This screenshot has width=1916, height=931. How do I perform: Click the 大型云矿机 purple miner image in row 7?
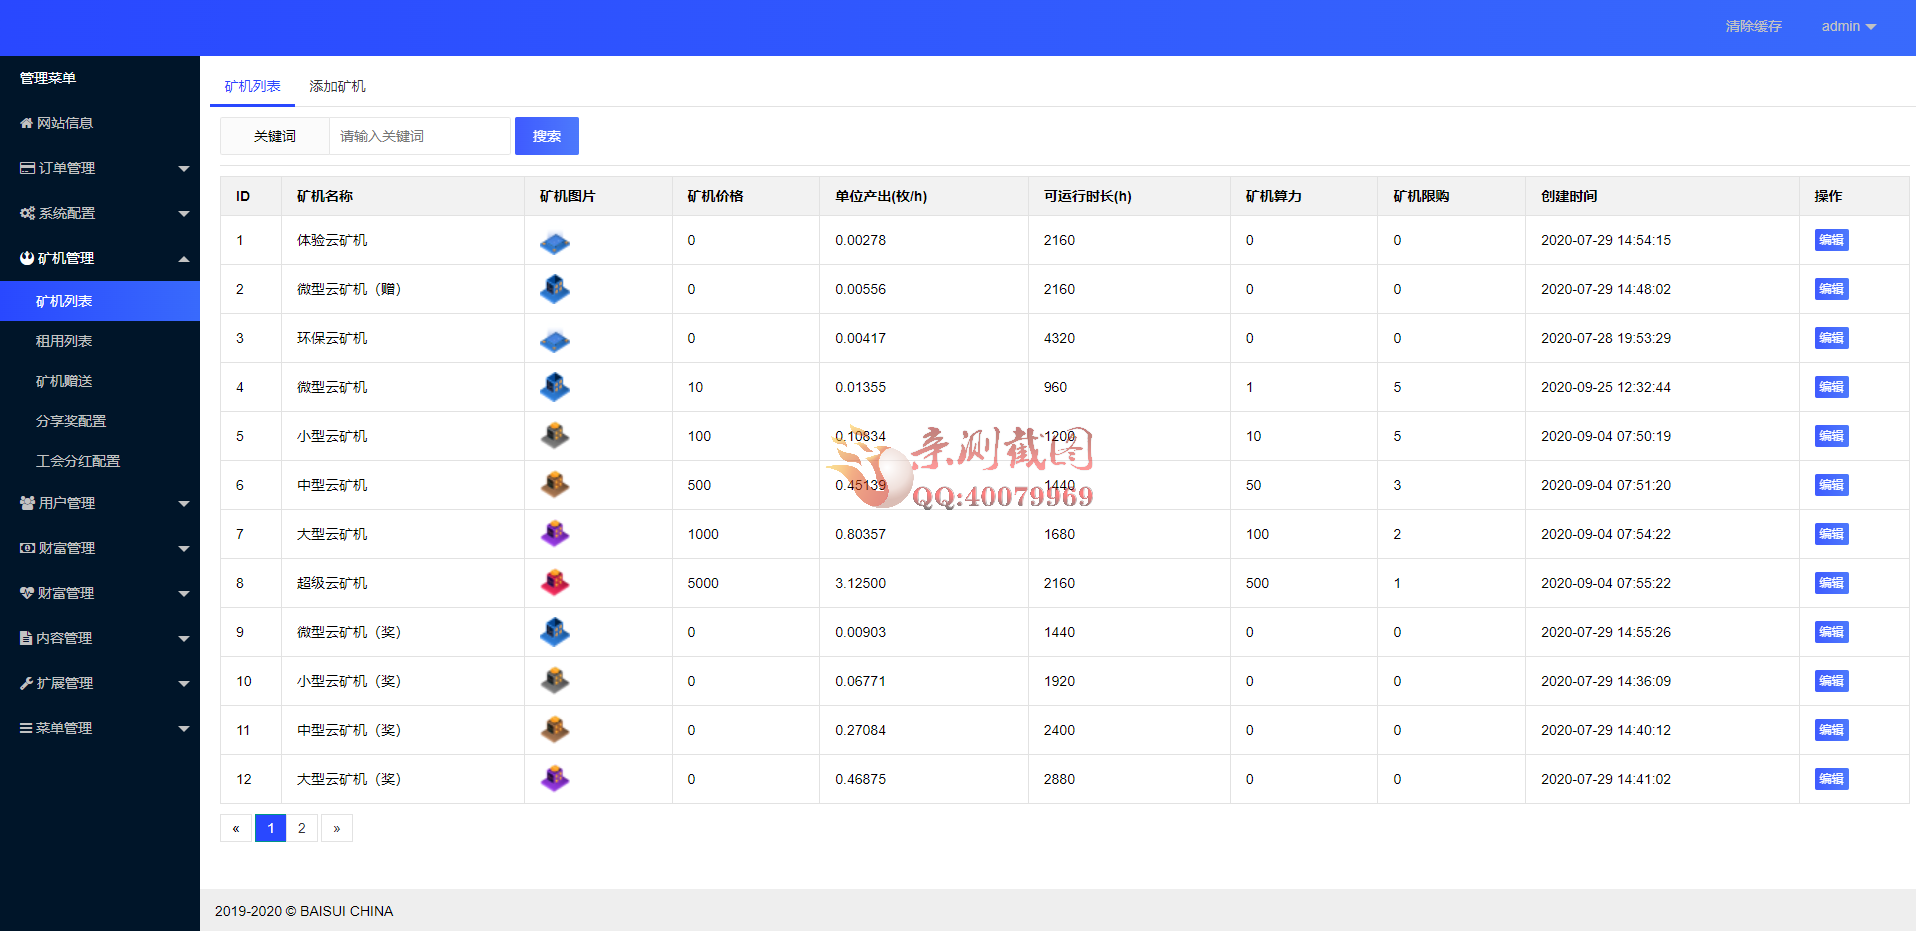[554, 534]
